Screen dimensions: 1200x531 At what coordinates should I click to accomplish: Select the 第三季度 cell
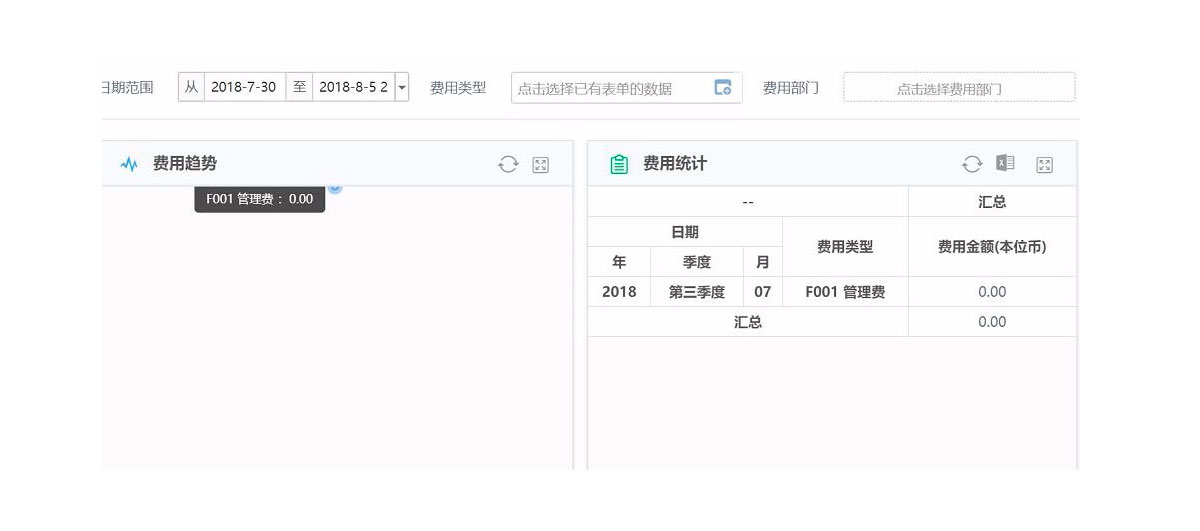697,292
